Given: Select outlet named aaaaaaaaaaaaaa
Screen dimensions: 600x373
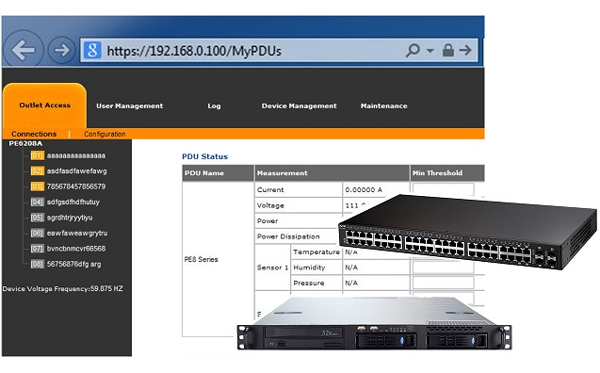Looking at the screenshot, I should [x=76, y=156].
